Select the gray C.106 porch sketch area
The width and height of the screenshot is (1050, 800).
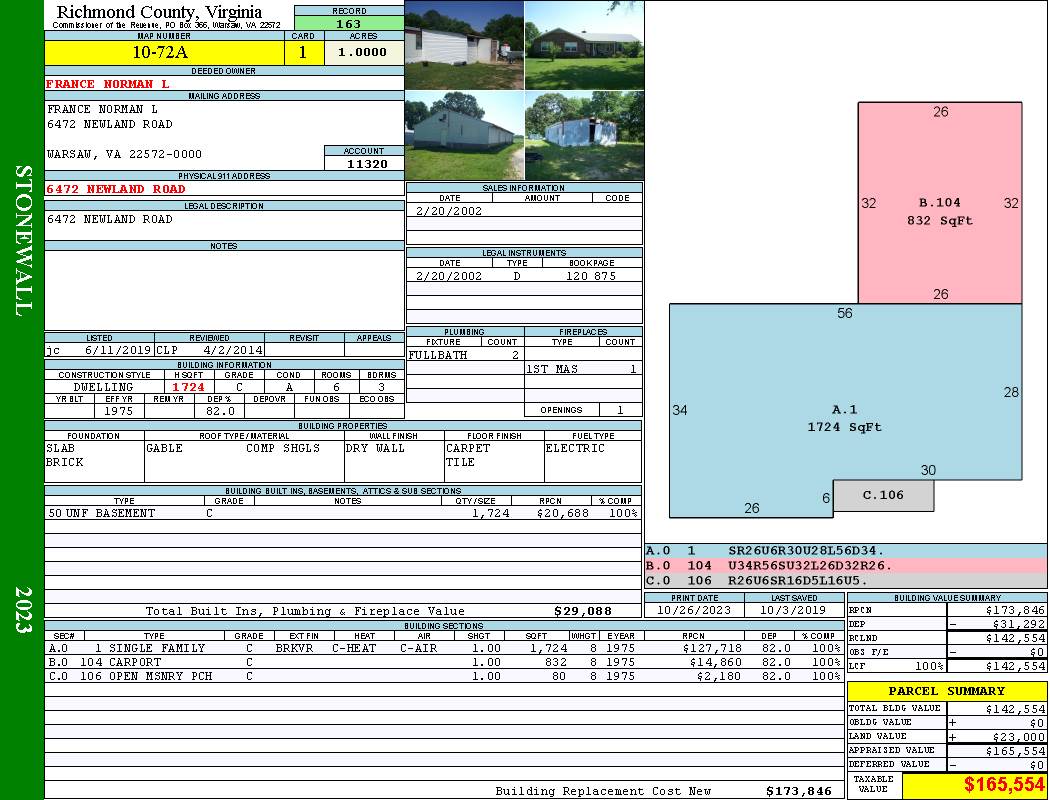(883, 495)
